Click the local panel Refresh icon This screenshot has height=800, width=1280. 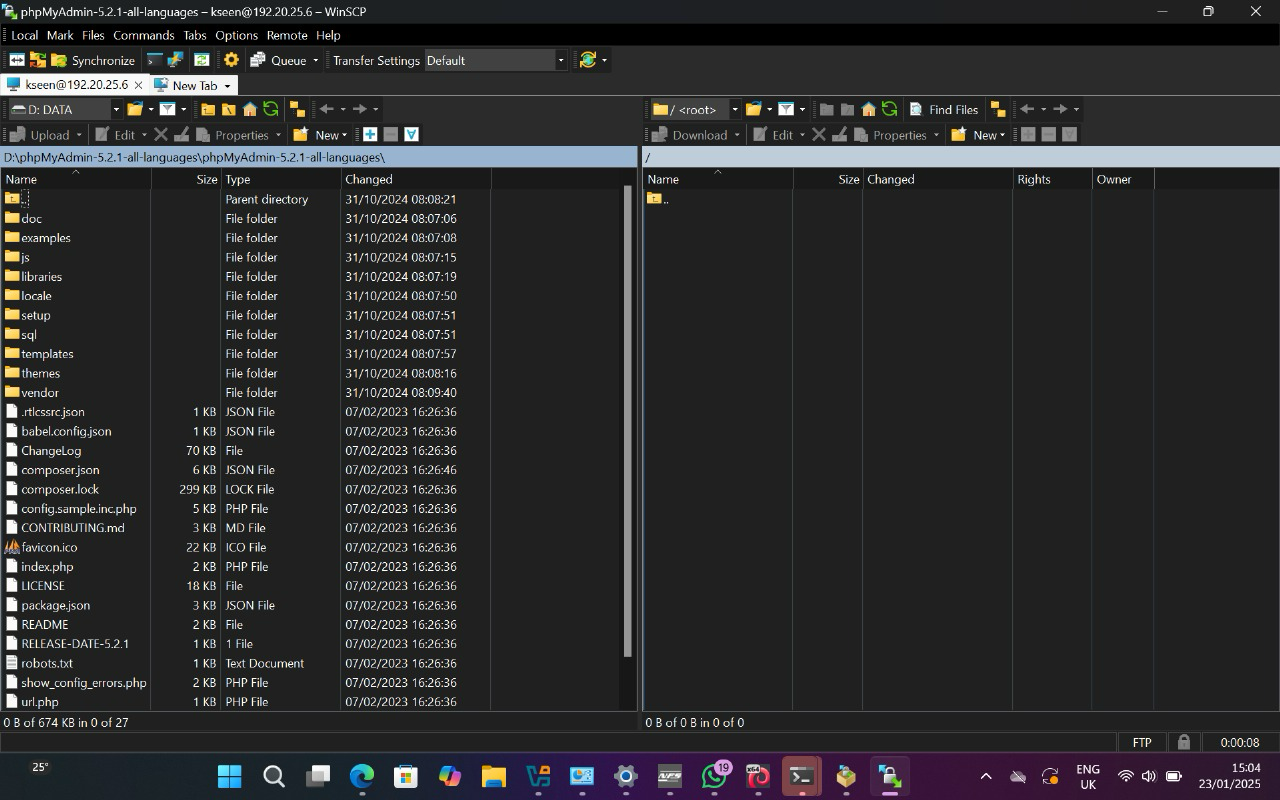pyautogui.click(x=270, y=109)
